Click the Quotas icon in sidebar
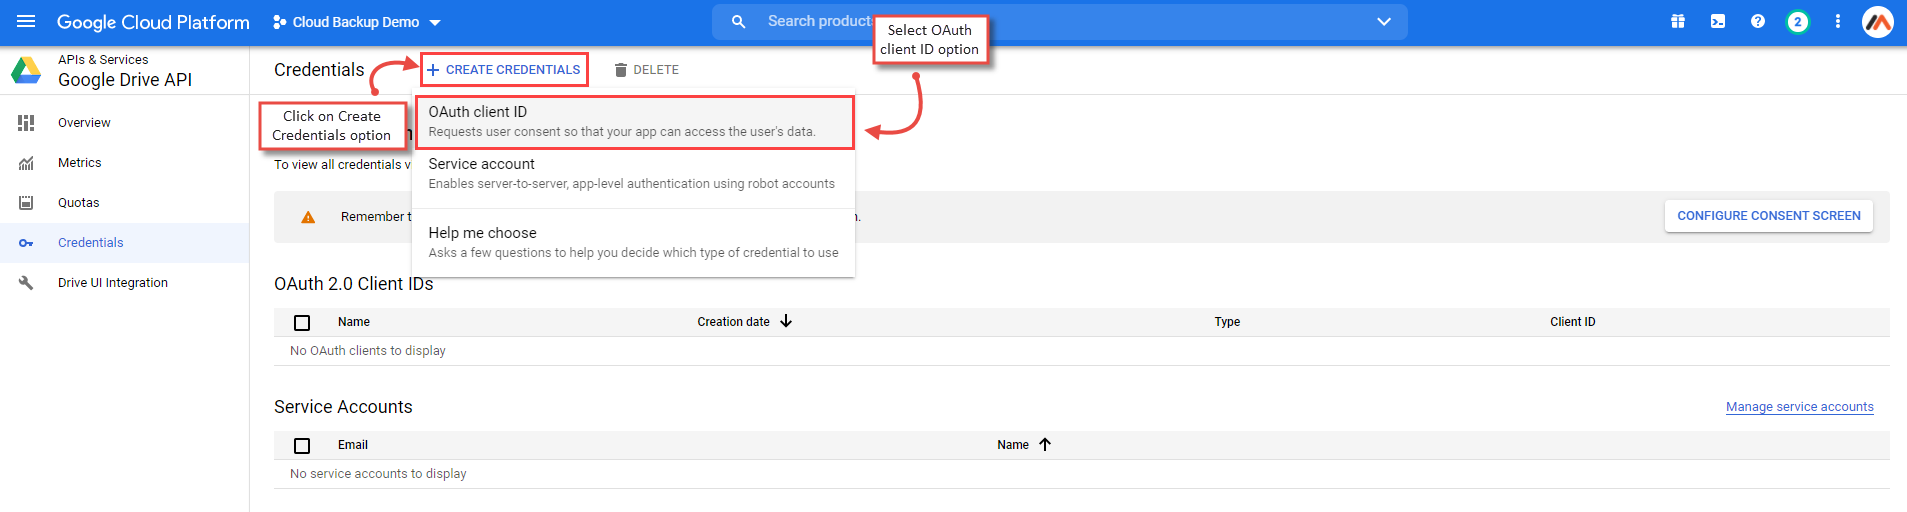Image resolution: width=1907 pixels, height=512 pixels. pos(26,203)
